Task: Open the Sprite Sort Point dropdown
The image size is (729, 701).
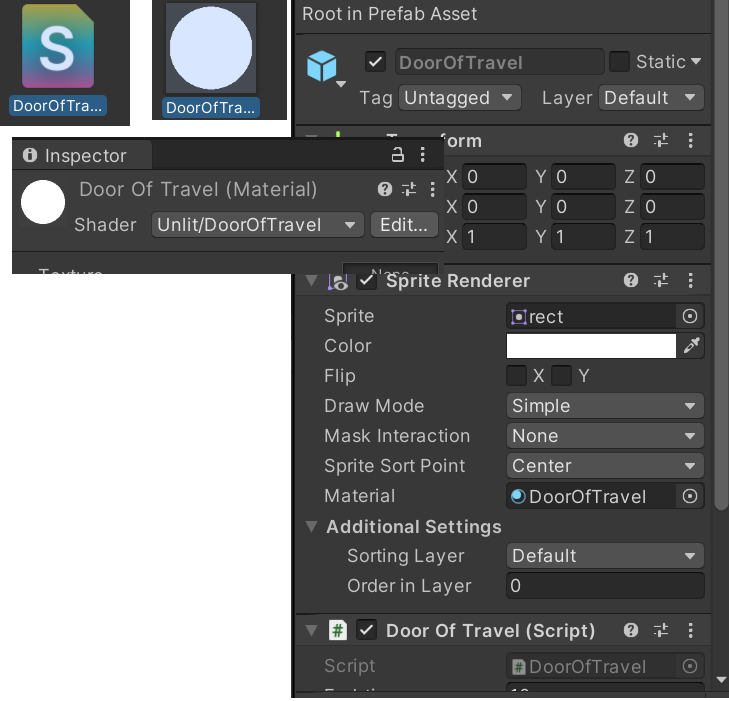Action: (x=605, y=466)
